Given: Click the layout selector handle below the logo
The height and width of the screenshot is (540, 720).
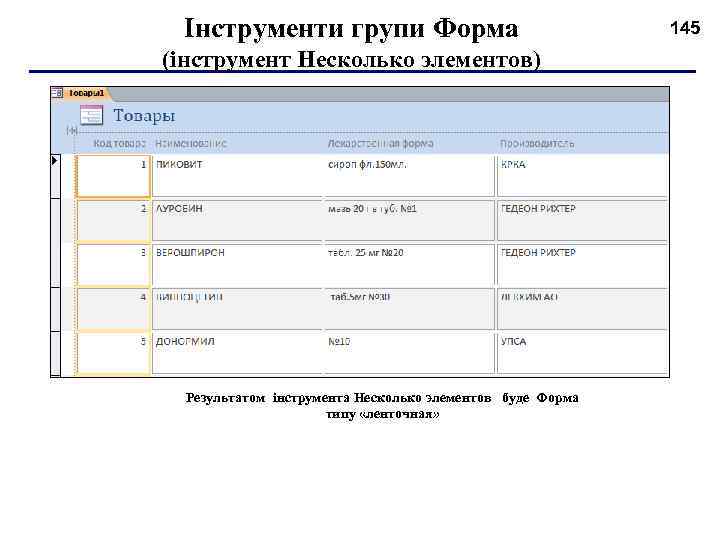Looking at the screenshot, I should coord(72,130).
